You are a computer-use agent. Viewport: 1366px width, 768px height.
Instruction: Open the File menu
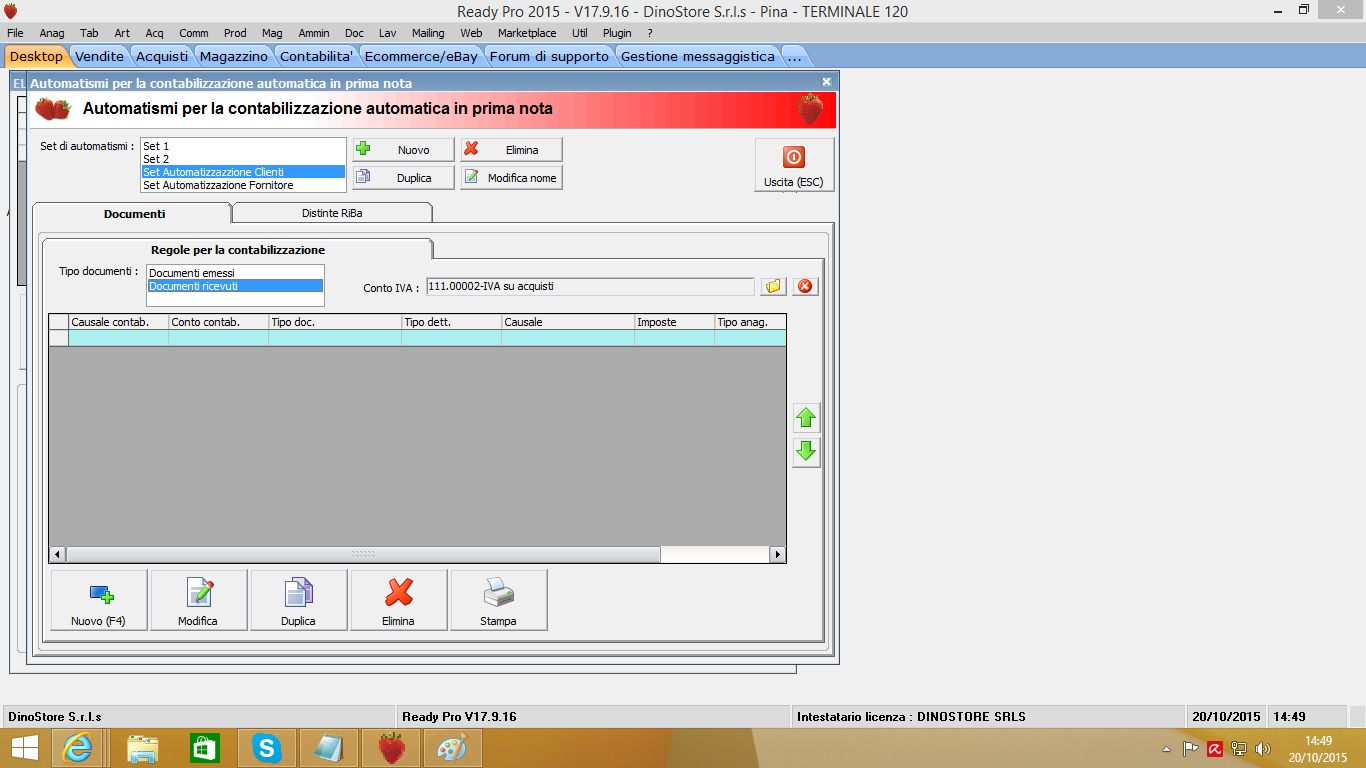point(15,33)
